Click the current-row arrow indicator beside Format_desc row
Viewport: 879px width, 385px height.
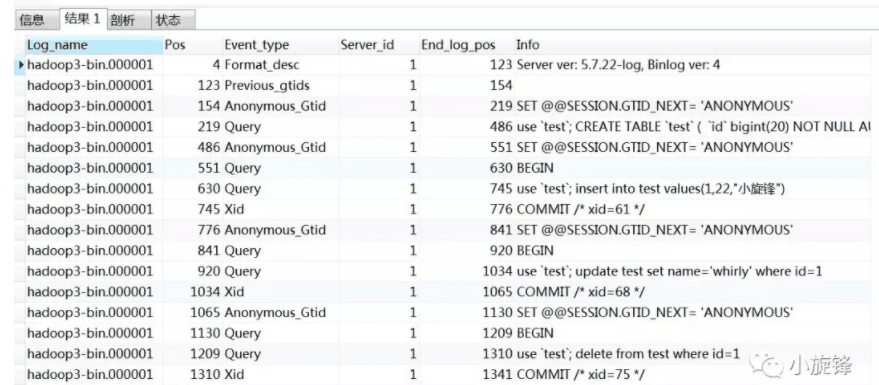tap(20, 65)
